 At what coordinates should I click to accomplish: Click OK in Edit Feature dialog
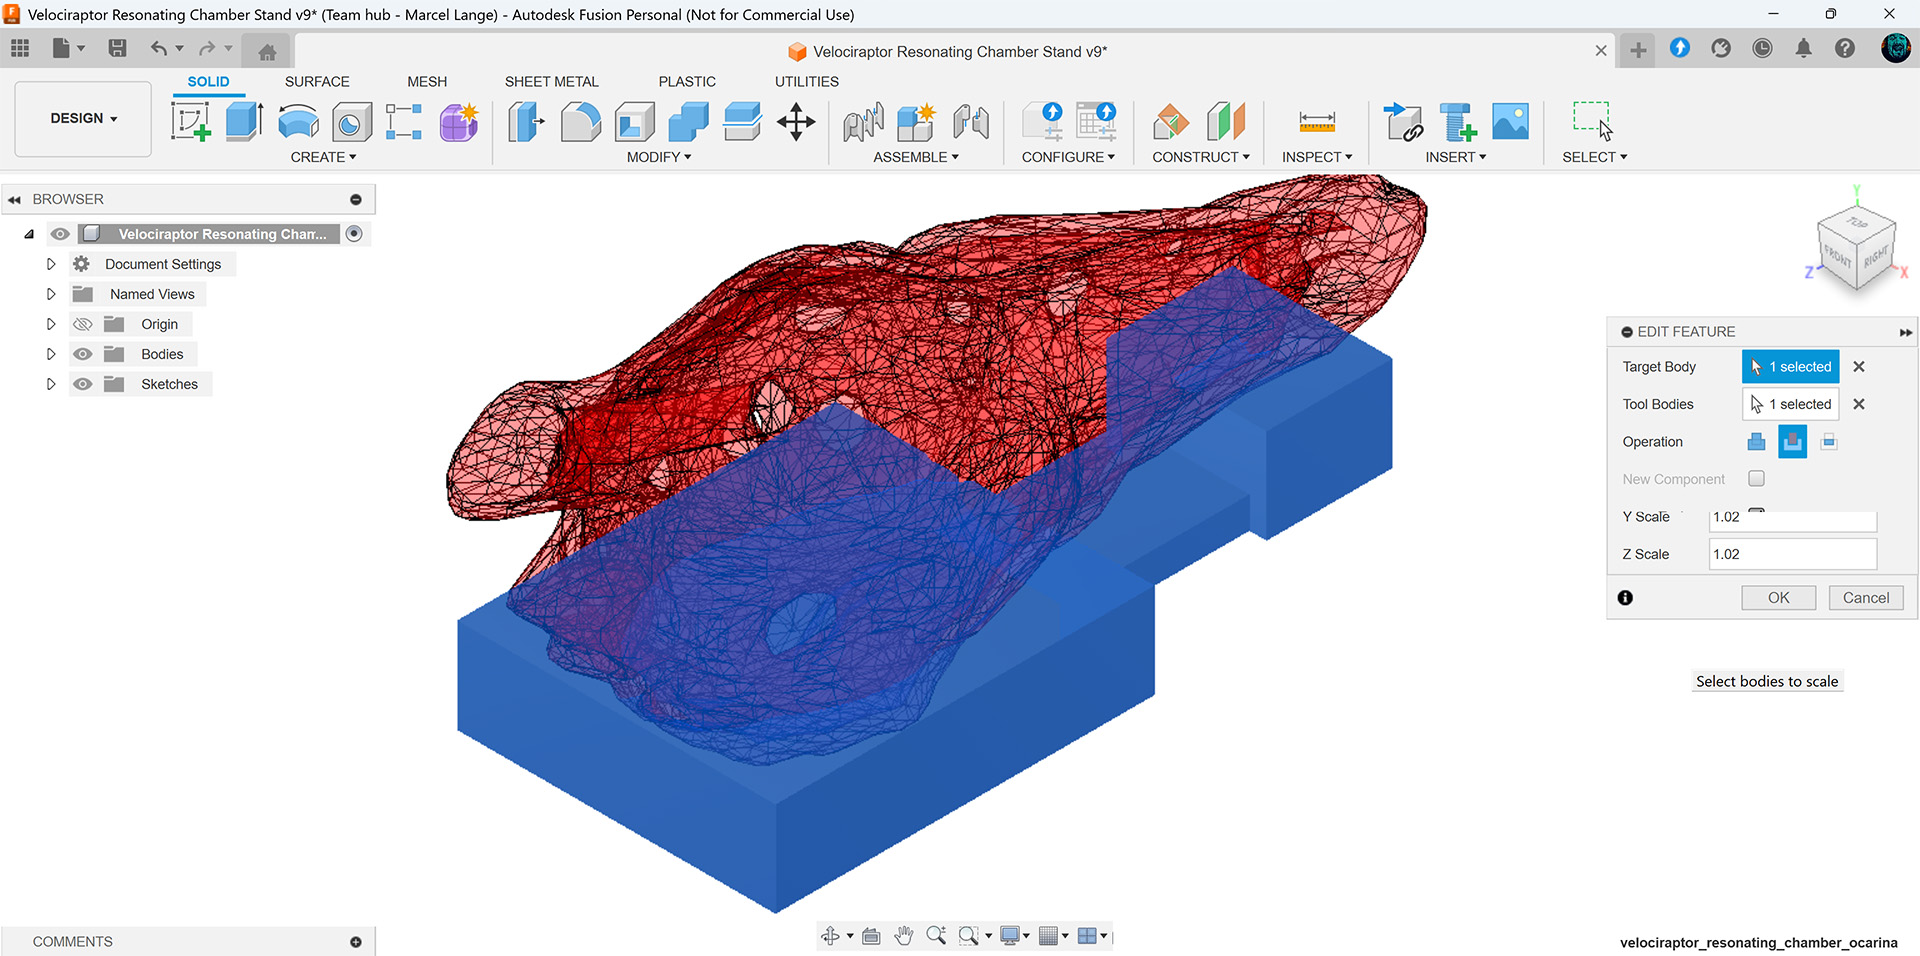pos(1778,597)
